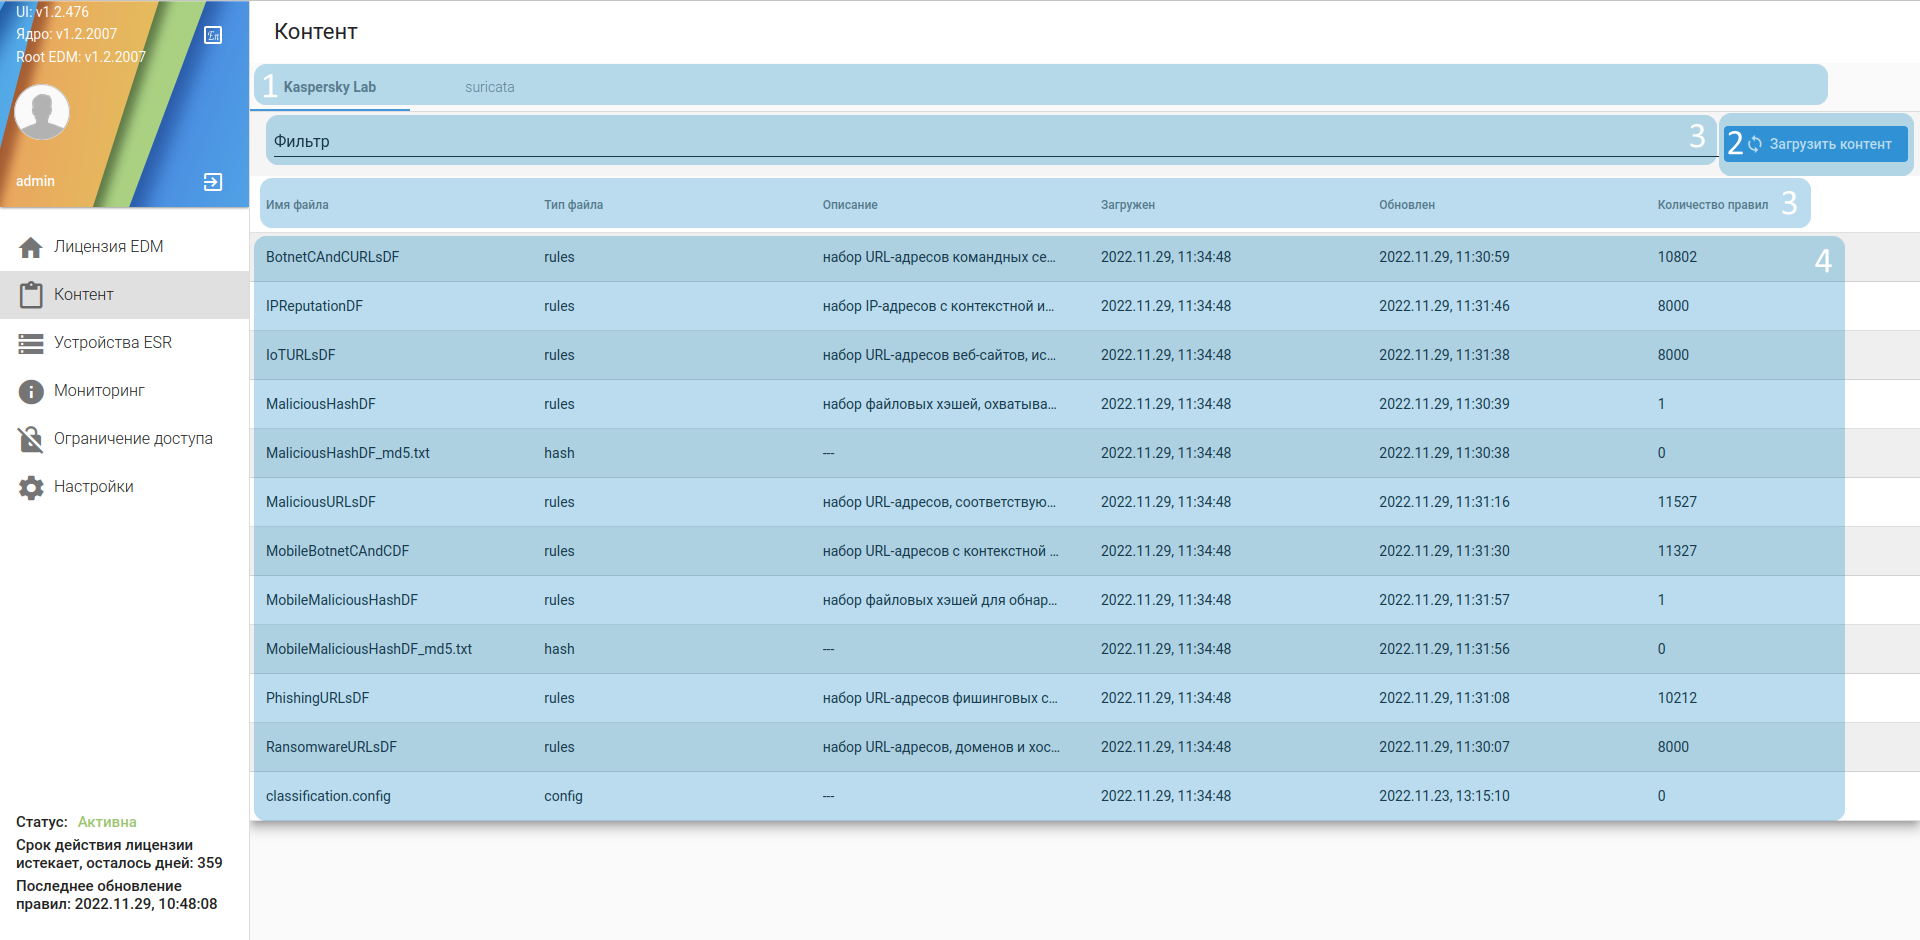Sort by Описание column header

(x=850, y=205)
